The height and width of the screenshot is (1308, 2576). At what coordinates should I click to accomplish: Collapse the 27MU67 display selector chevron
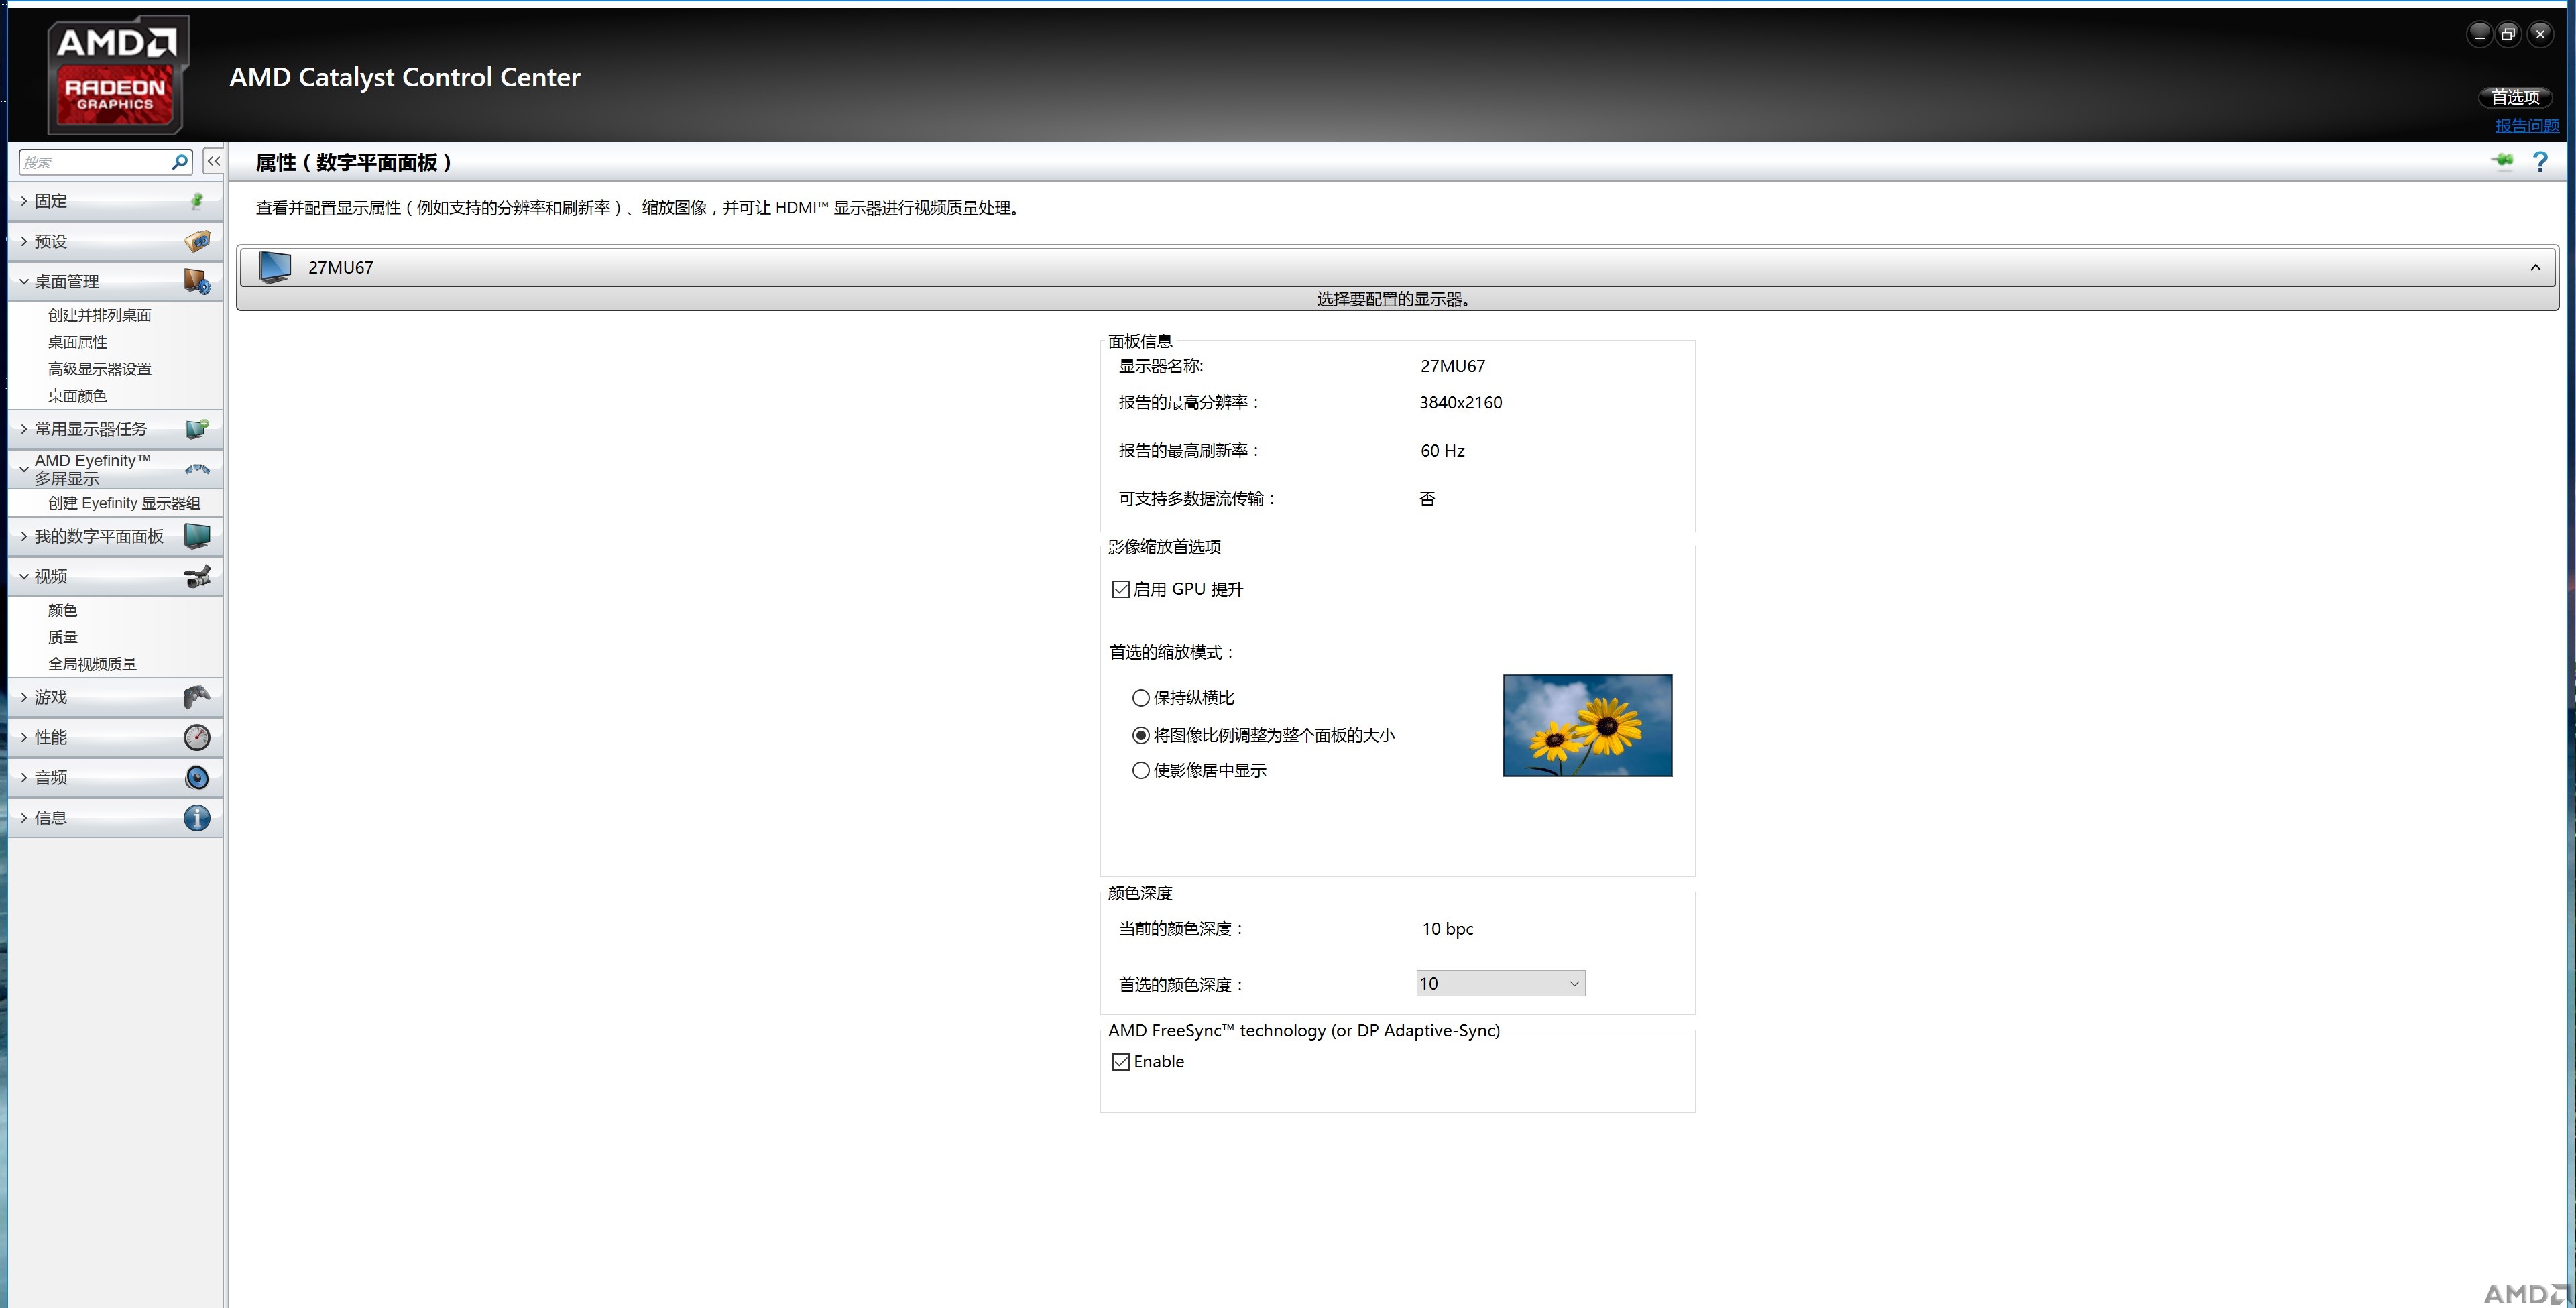(x=2535, y=267)
